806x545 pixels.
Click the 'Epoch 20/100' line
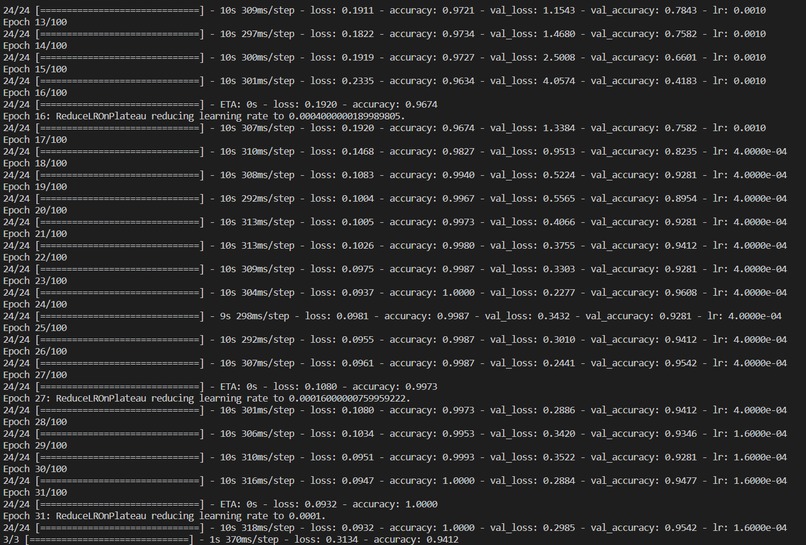pyautogui.click(x=35, y=210)
